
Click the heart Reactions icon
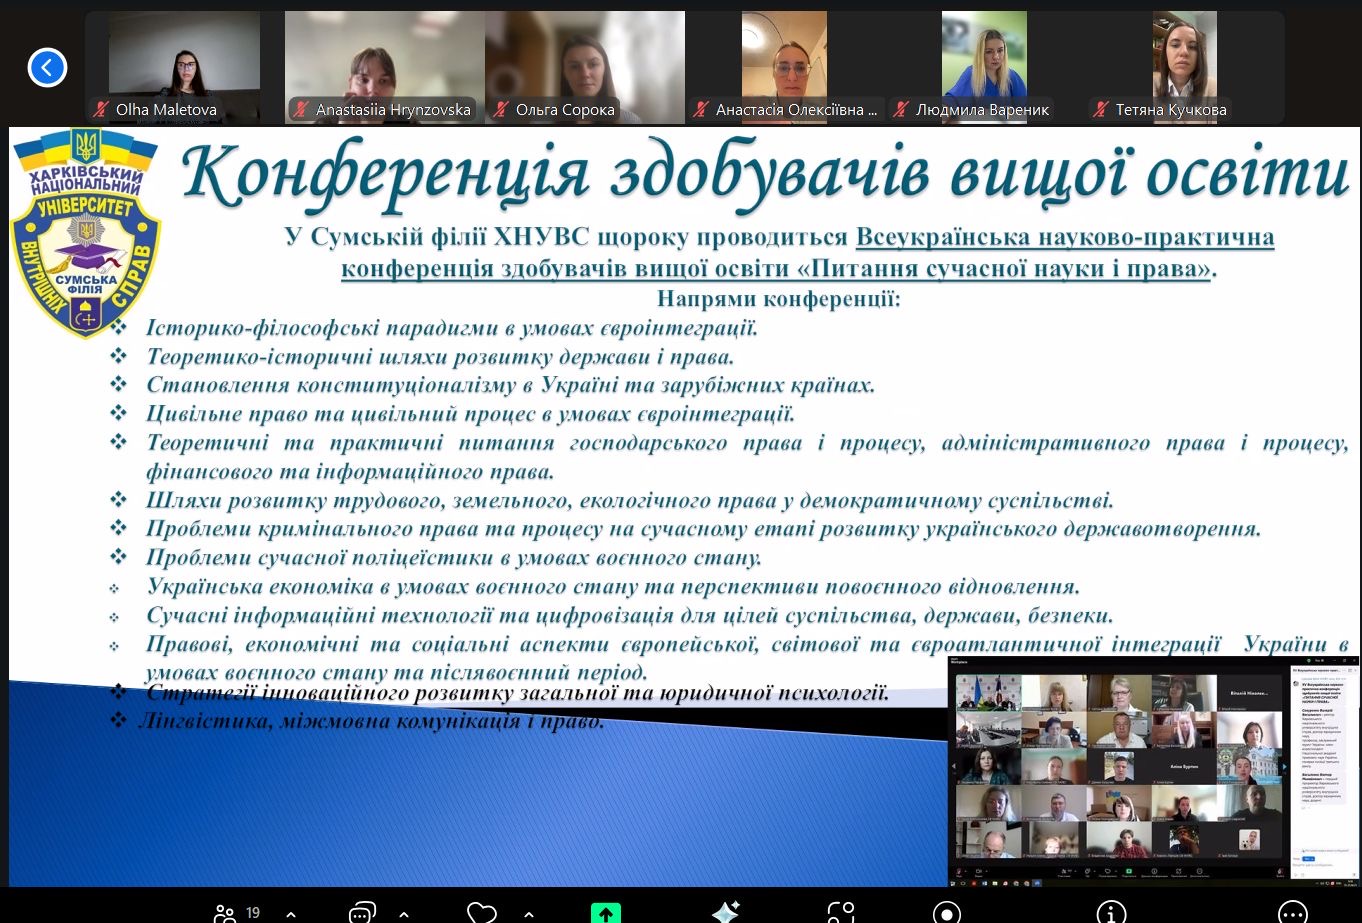click(481, 912)
